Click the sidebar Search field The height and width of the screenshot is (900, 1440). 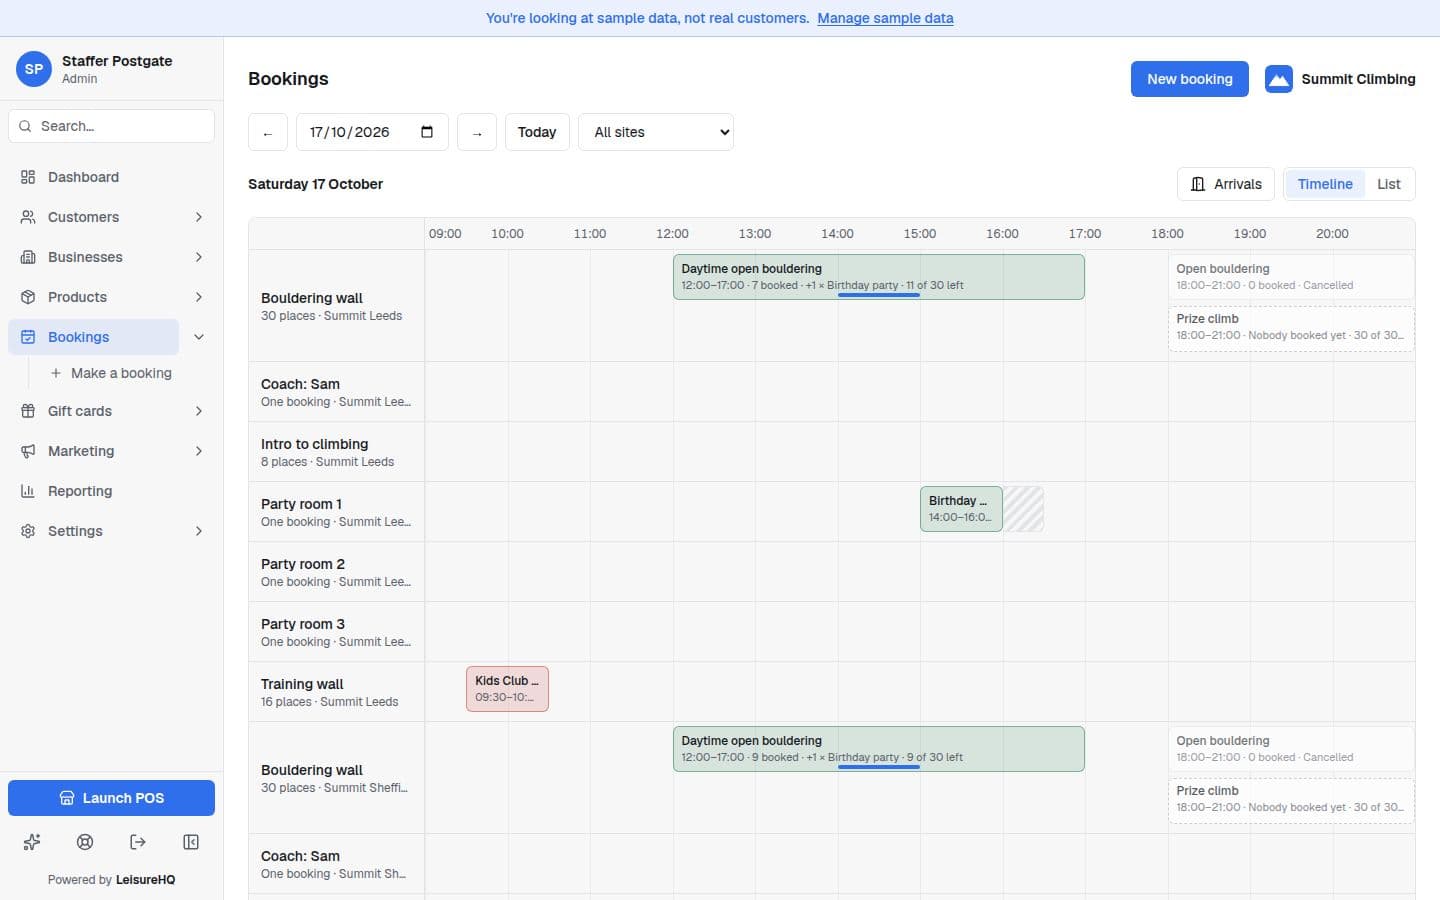coord(111,126)
